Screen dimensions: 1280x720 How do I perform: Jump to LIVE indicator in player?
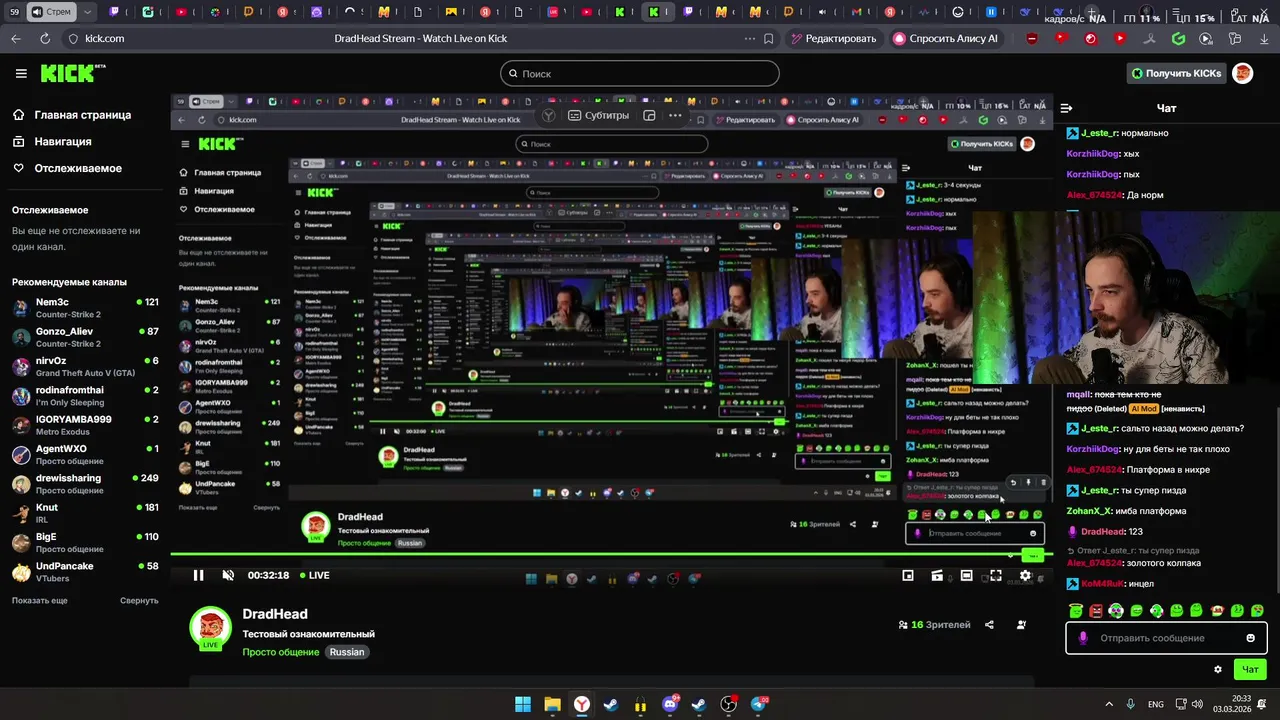[x=313, y=575]
